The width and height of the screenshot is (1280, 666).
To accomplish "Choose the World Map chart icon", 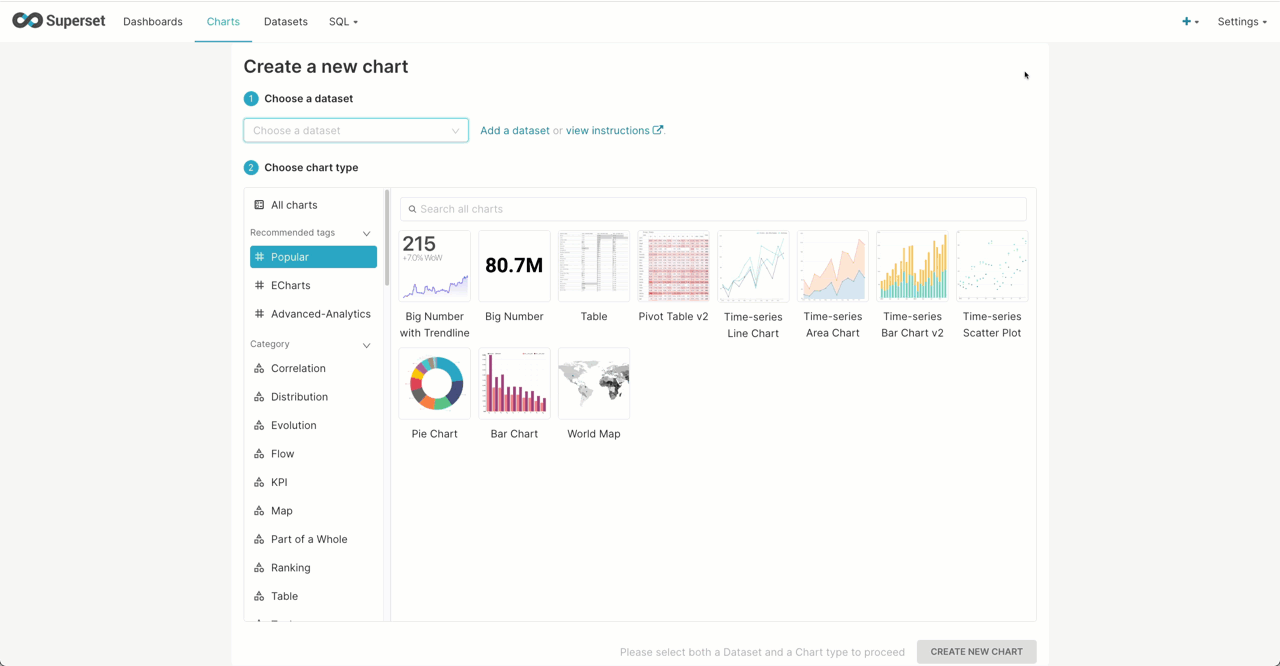I will pyautogui.click(x=594, y=384).
